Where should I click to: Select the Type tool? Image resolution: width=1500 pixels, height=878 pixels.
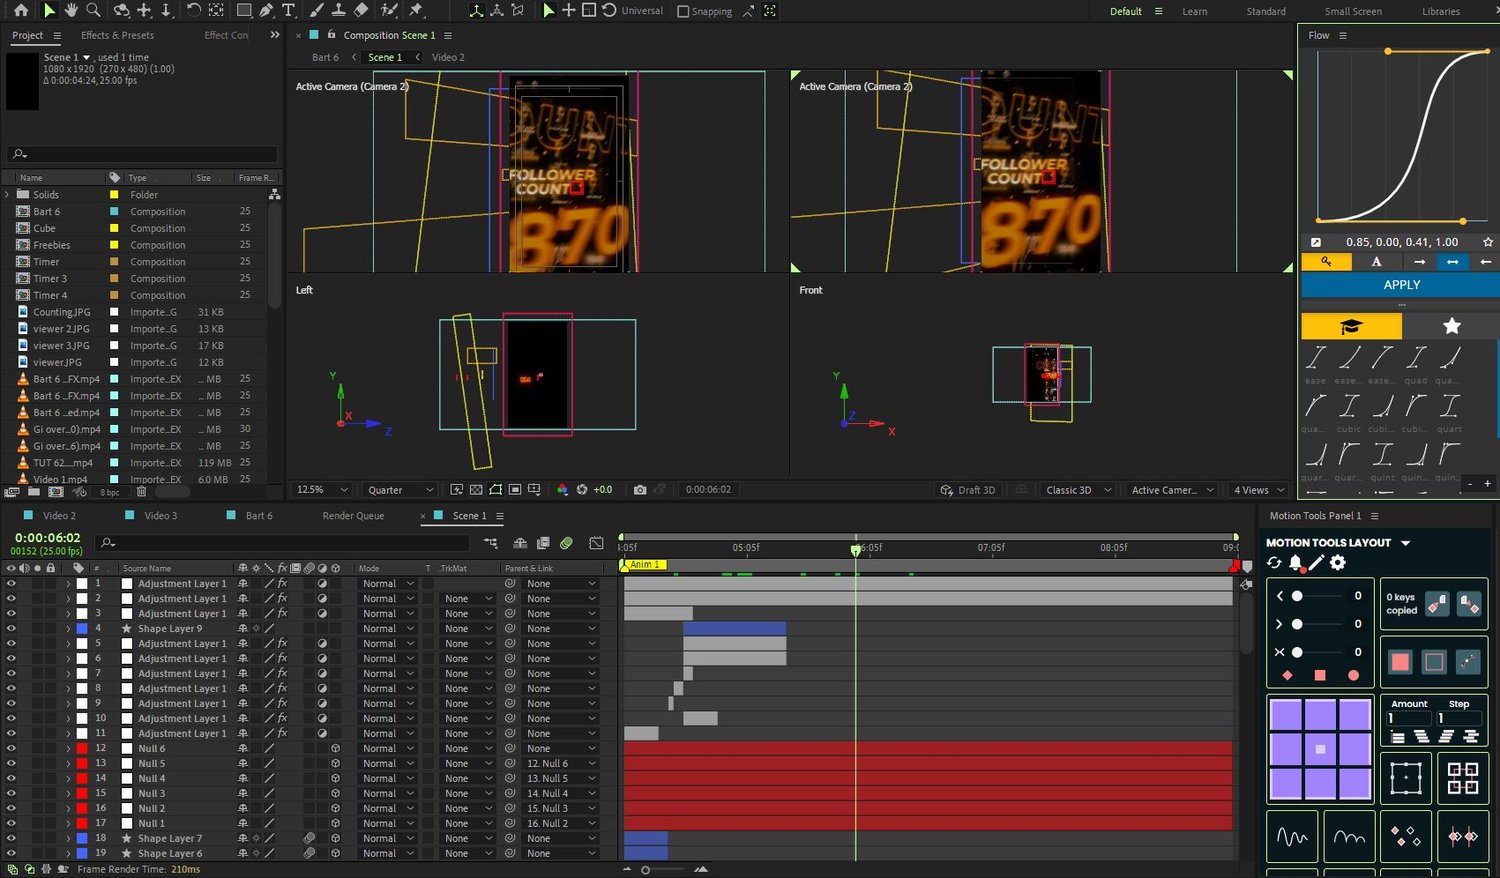tap(288, 10)
